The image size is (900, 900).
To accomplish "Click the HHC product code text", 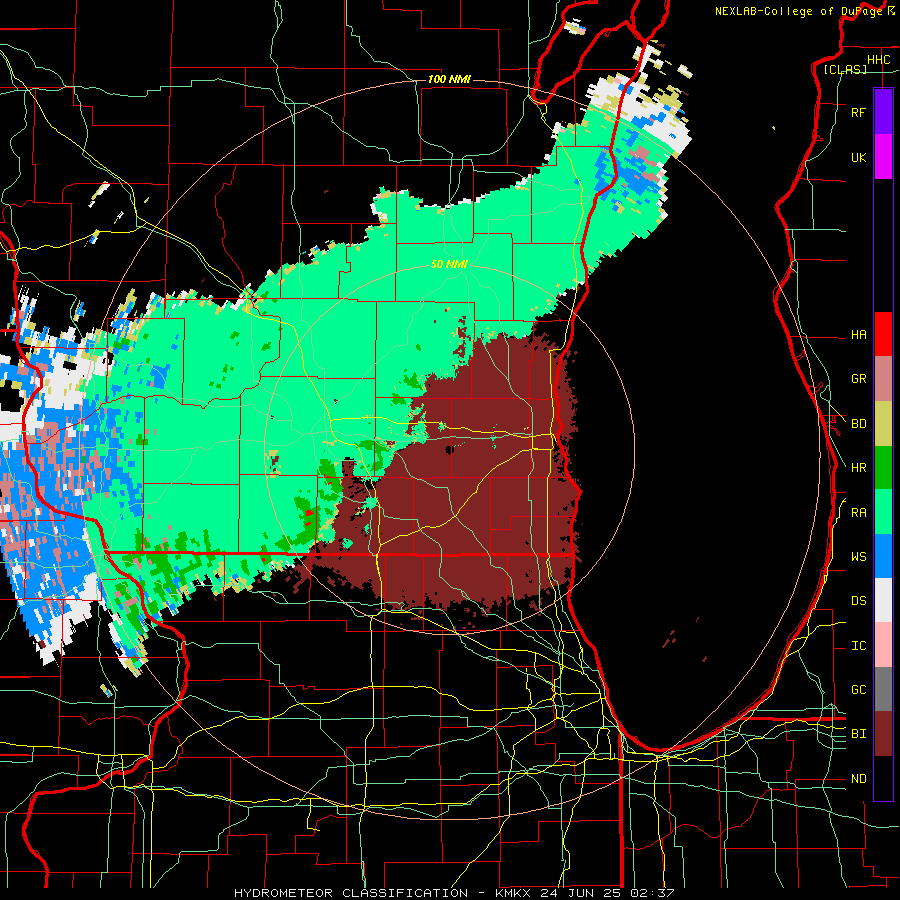I will coord(878,60).
